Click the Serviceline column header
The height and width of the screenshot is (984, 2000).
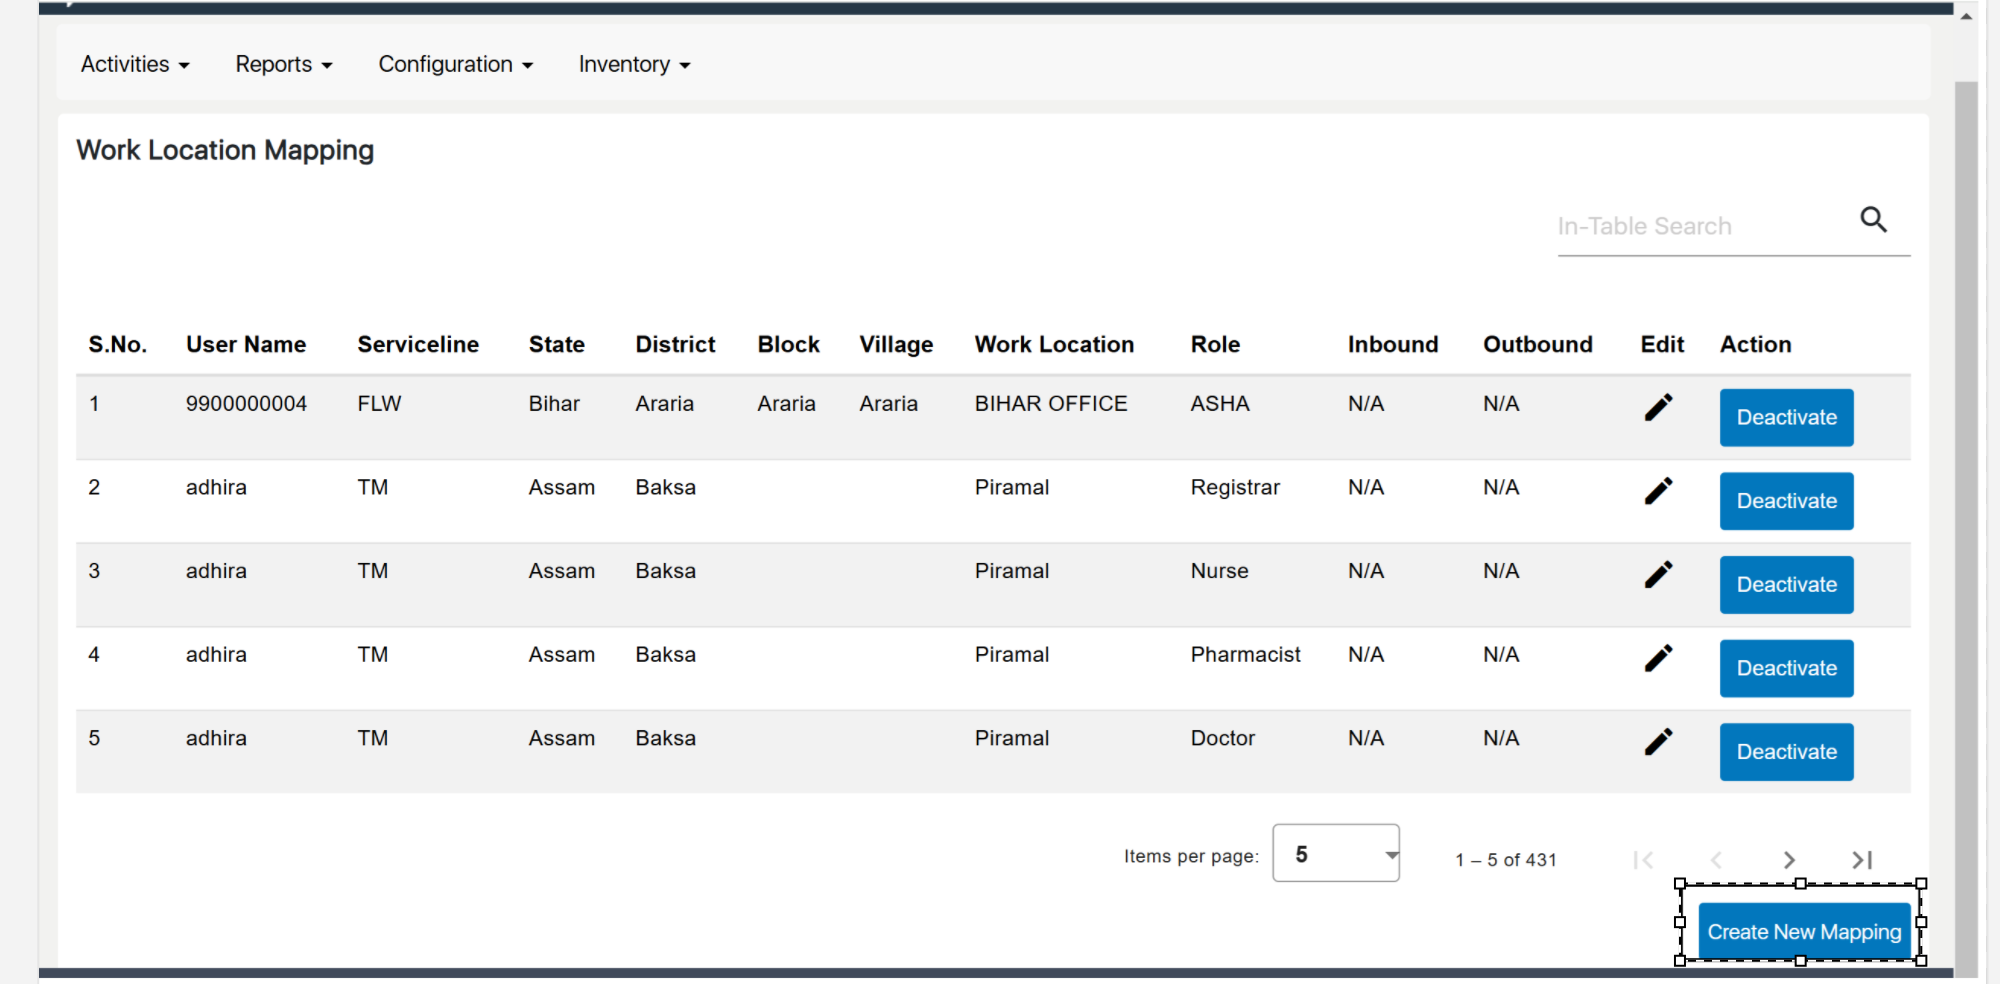[418, 344]
